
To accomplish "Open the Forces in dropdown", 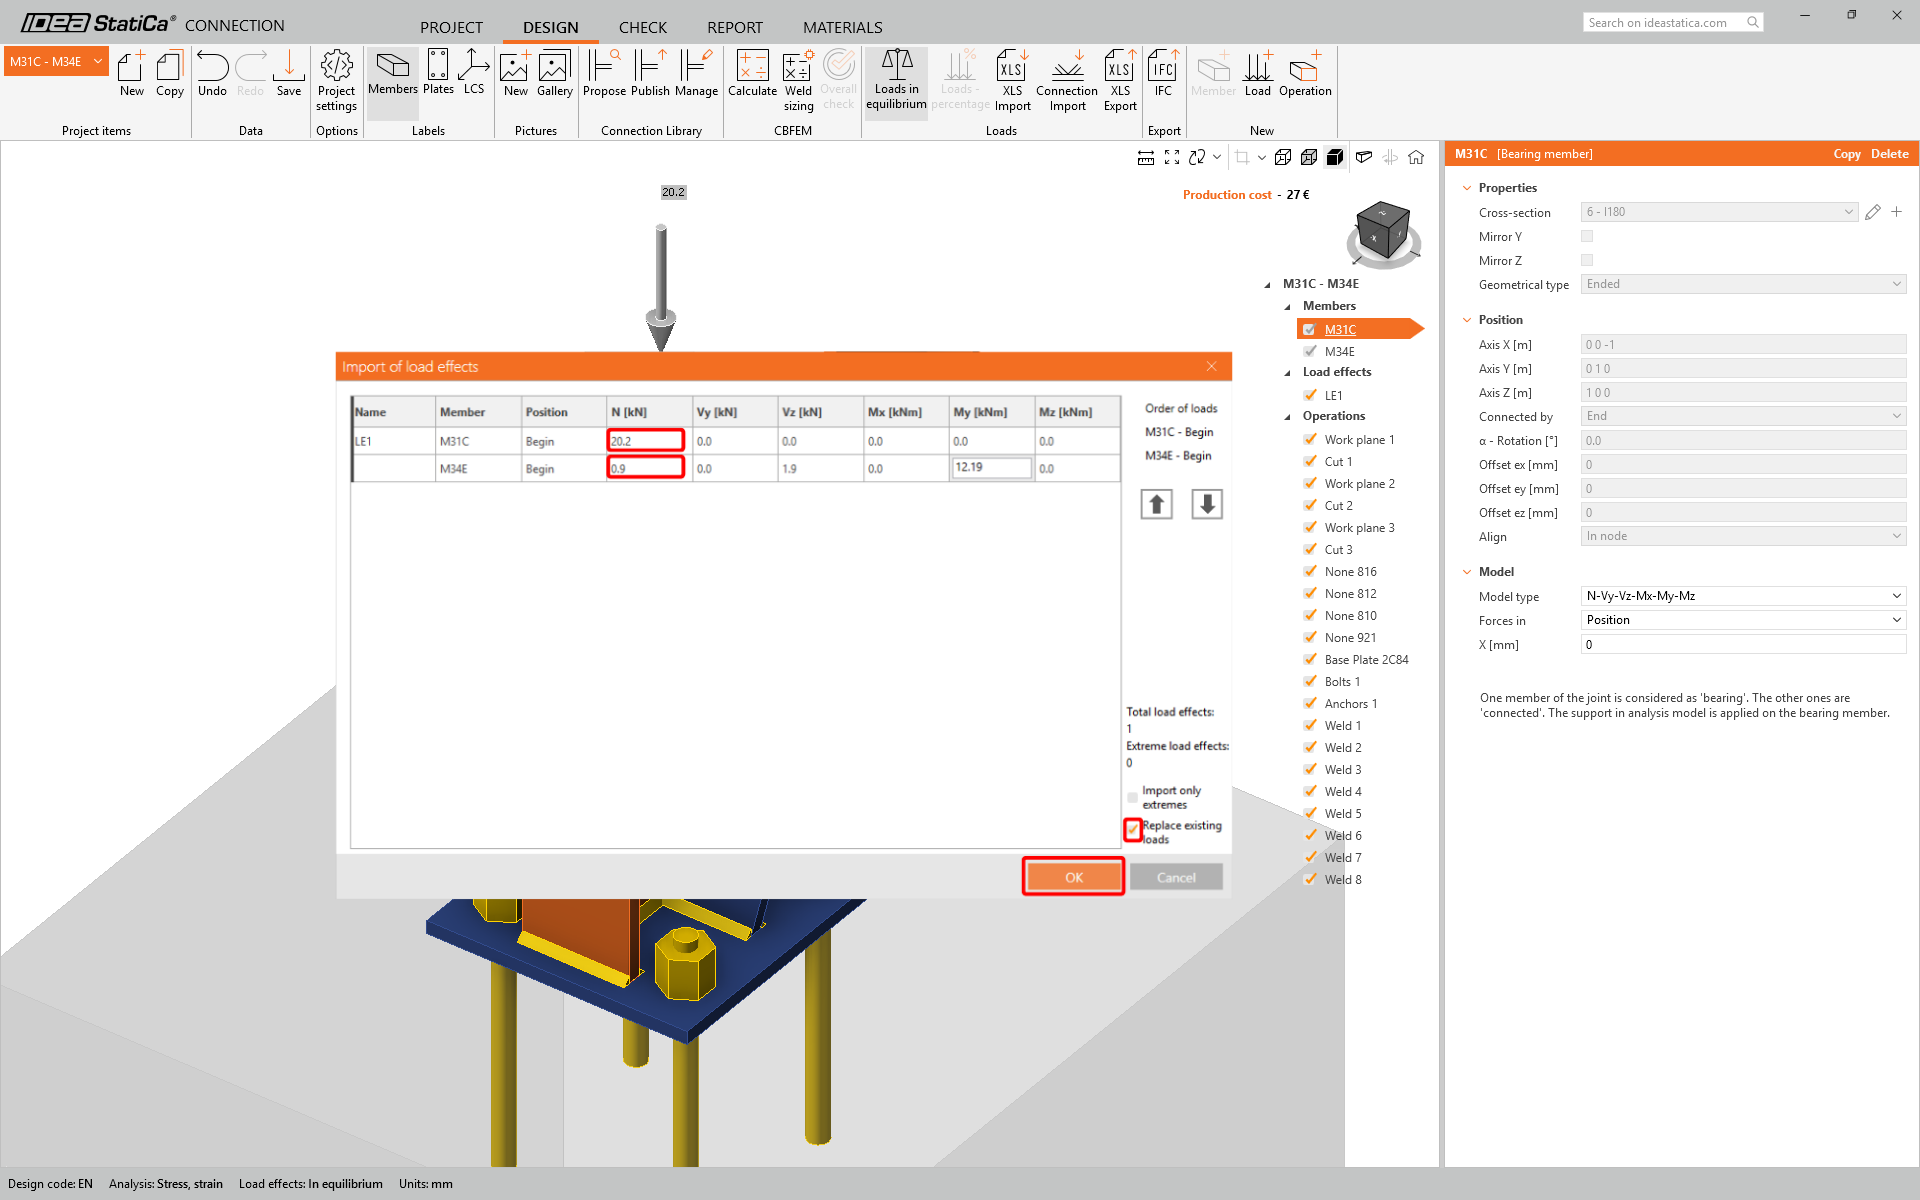I will pos(1743,620).
